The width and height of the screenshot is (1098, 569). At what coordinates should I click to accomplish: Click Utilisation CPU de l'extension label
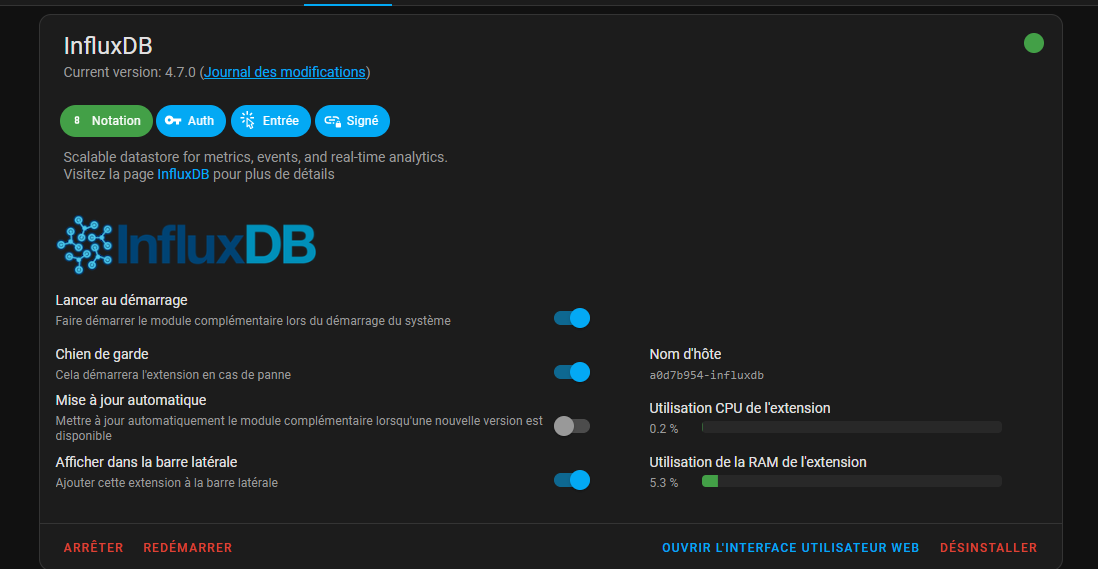point(739,408)
